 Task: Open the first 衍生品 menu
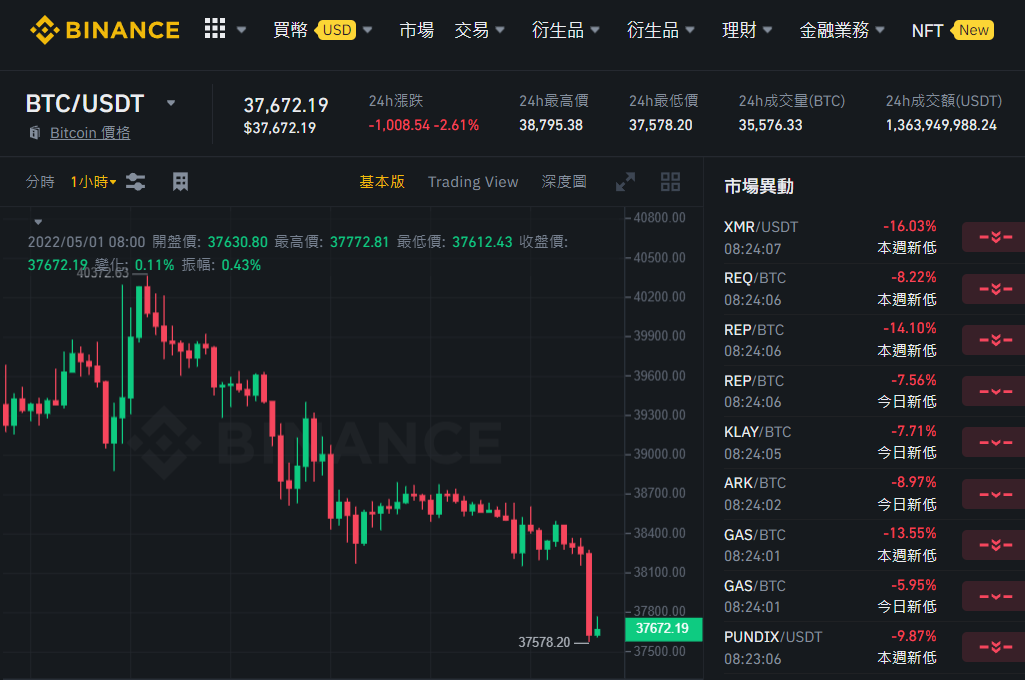click(565, 30)
